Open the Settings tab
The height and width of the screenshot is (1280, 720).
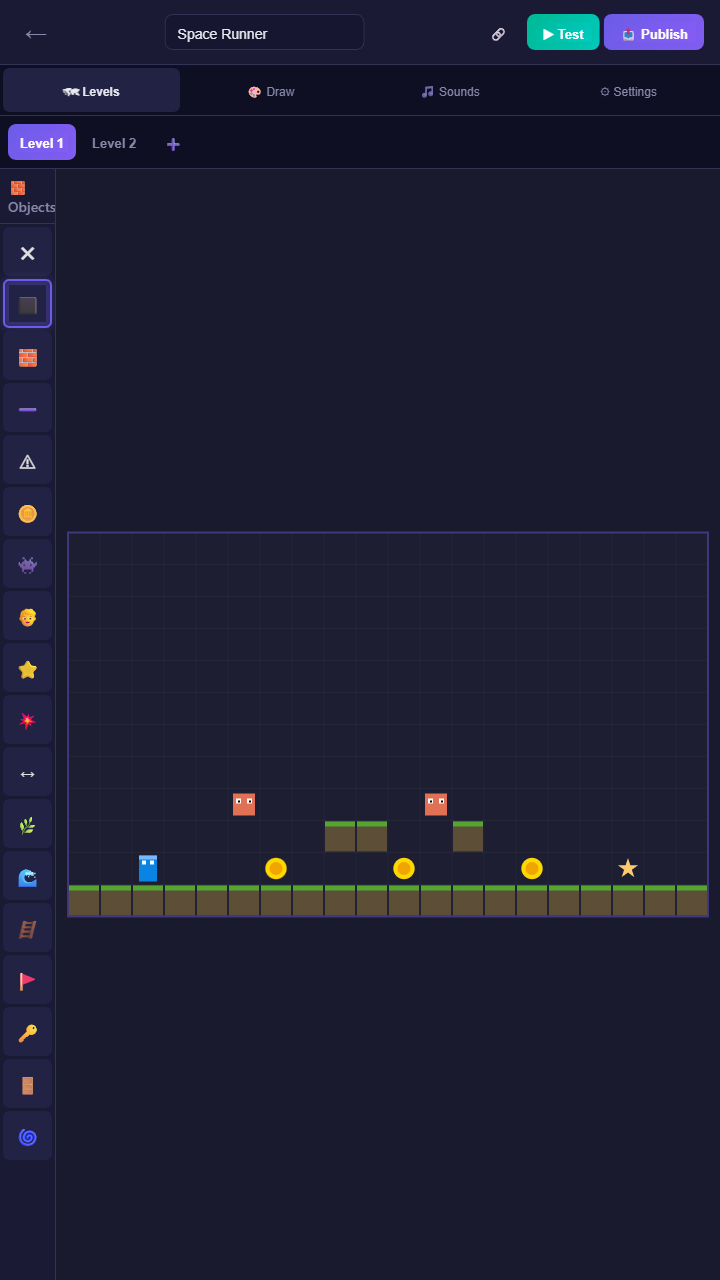[x=628, y=91]
